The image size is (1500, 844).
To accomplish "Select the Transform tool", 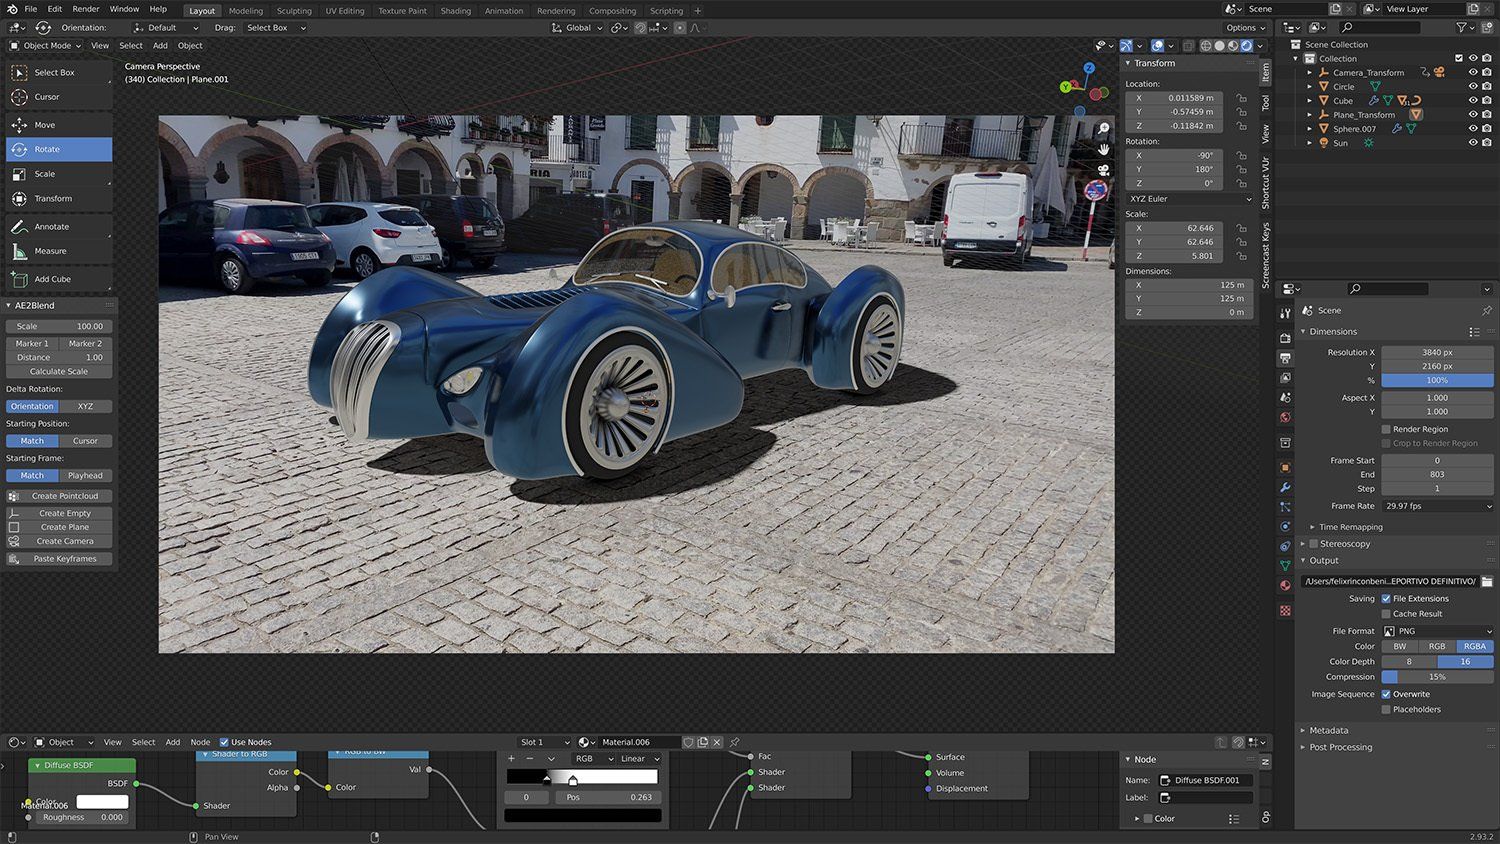I will [x=53, y=199].
